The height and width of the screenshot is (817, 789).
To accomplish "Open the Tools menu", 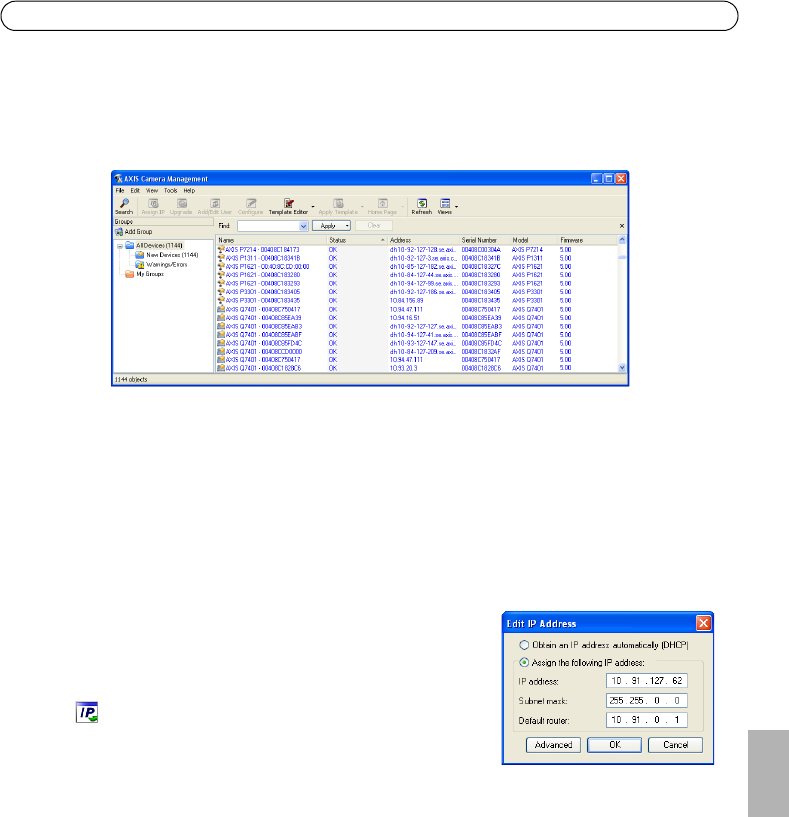I will (170, 191).
